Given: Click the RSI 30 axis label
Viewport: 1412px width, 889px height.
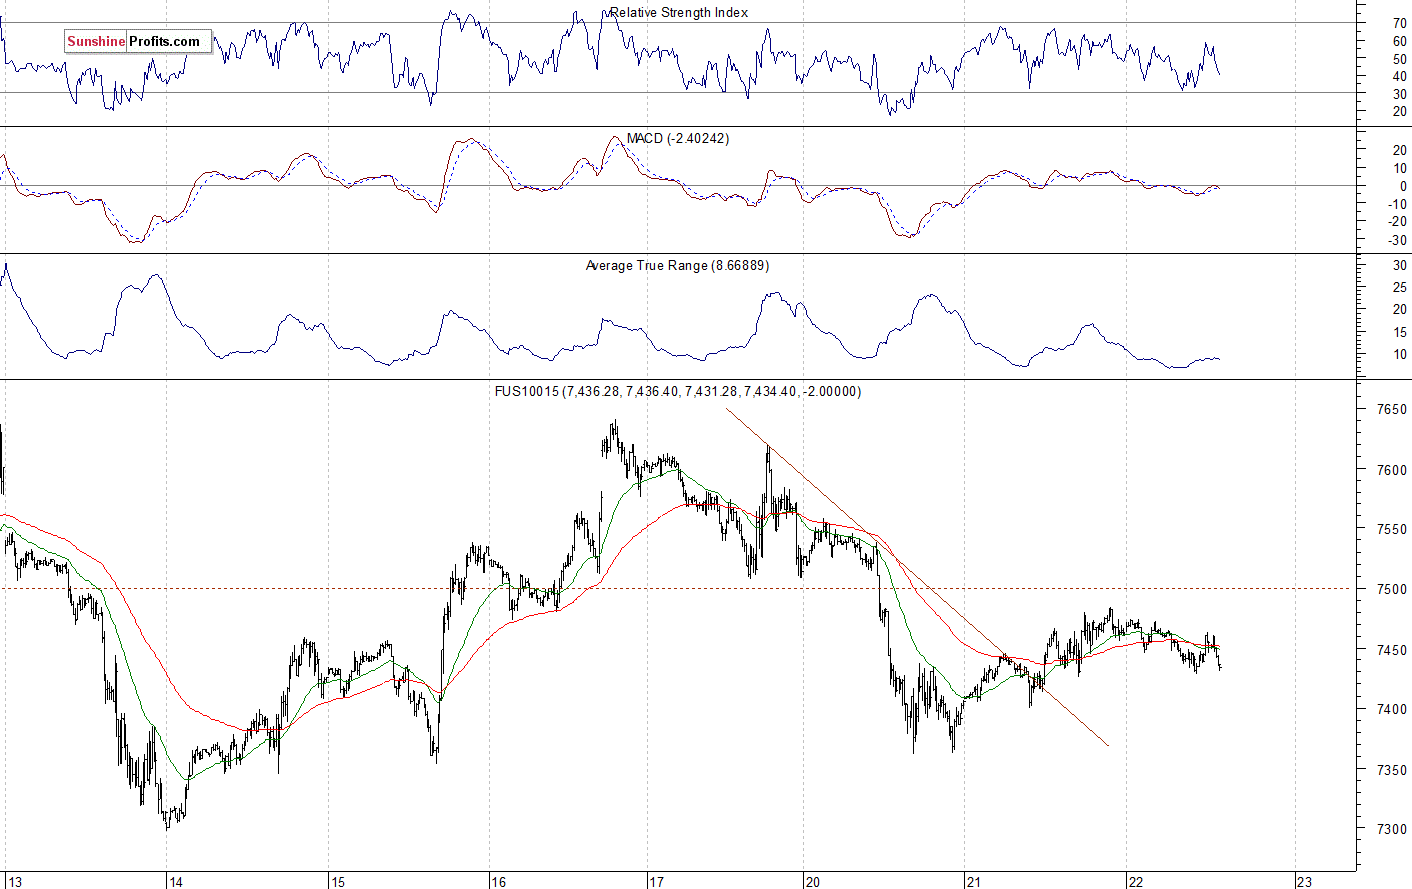Looking at the screenshot, I should (1399, 94).
